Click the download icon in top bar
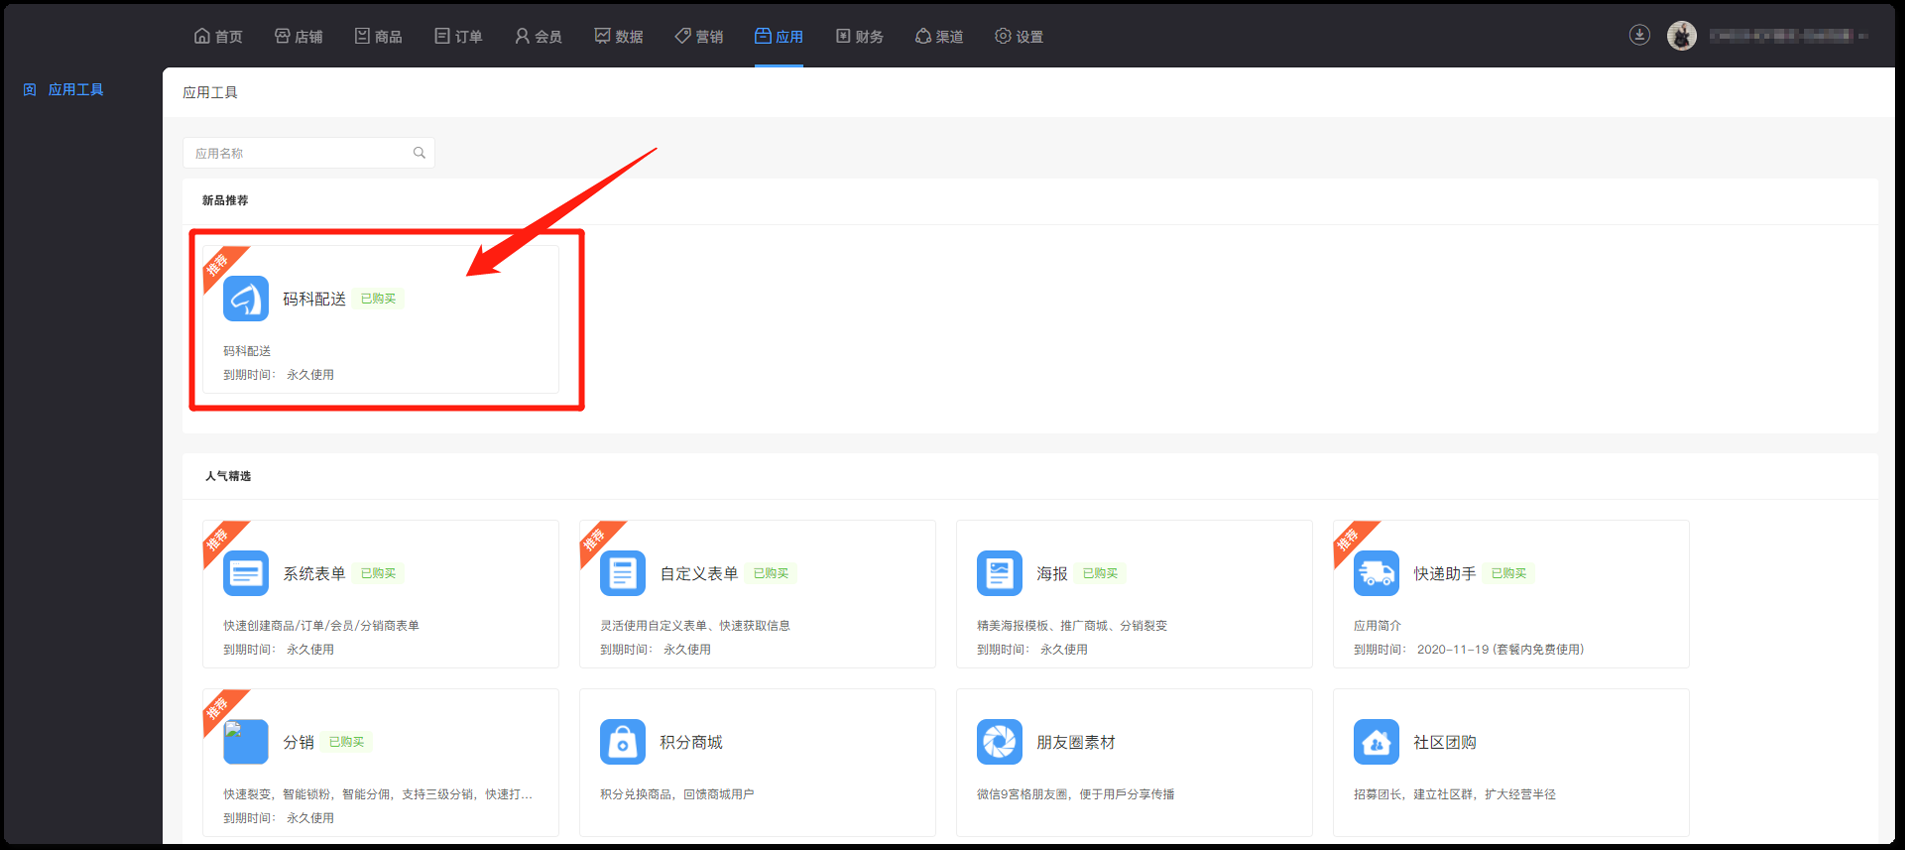The image size is (1905, 850). [1639, 36]
